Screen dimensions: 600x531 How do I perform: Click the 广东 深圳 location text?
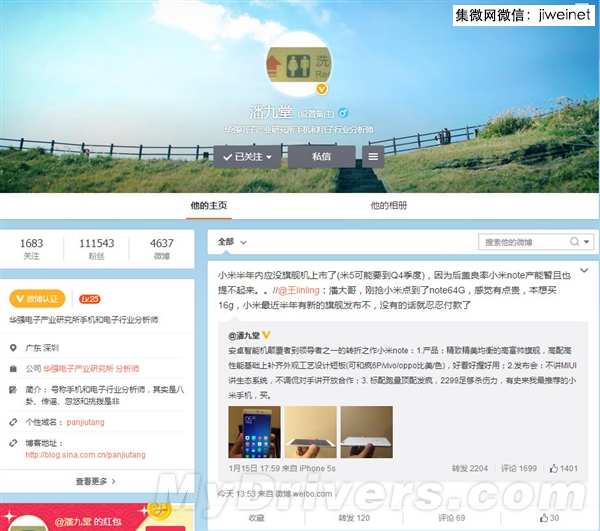[42, 348]
